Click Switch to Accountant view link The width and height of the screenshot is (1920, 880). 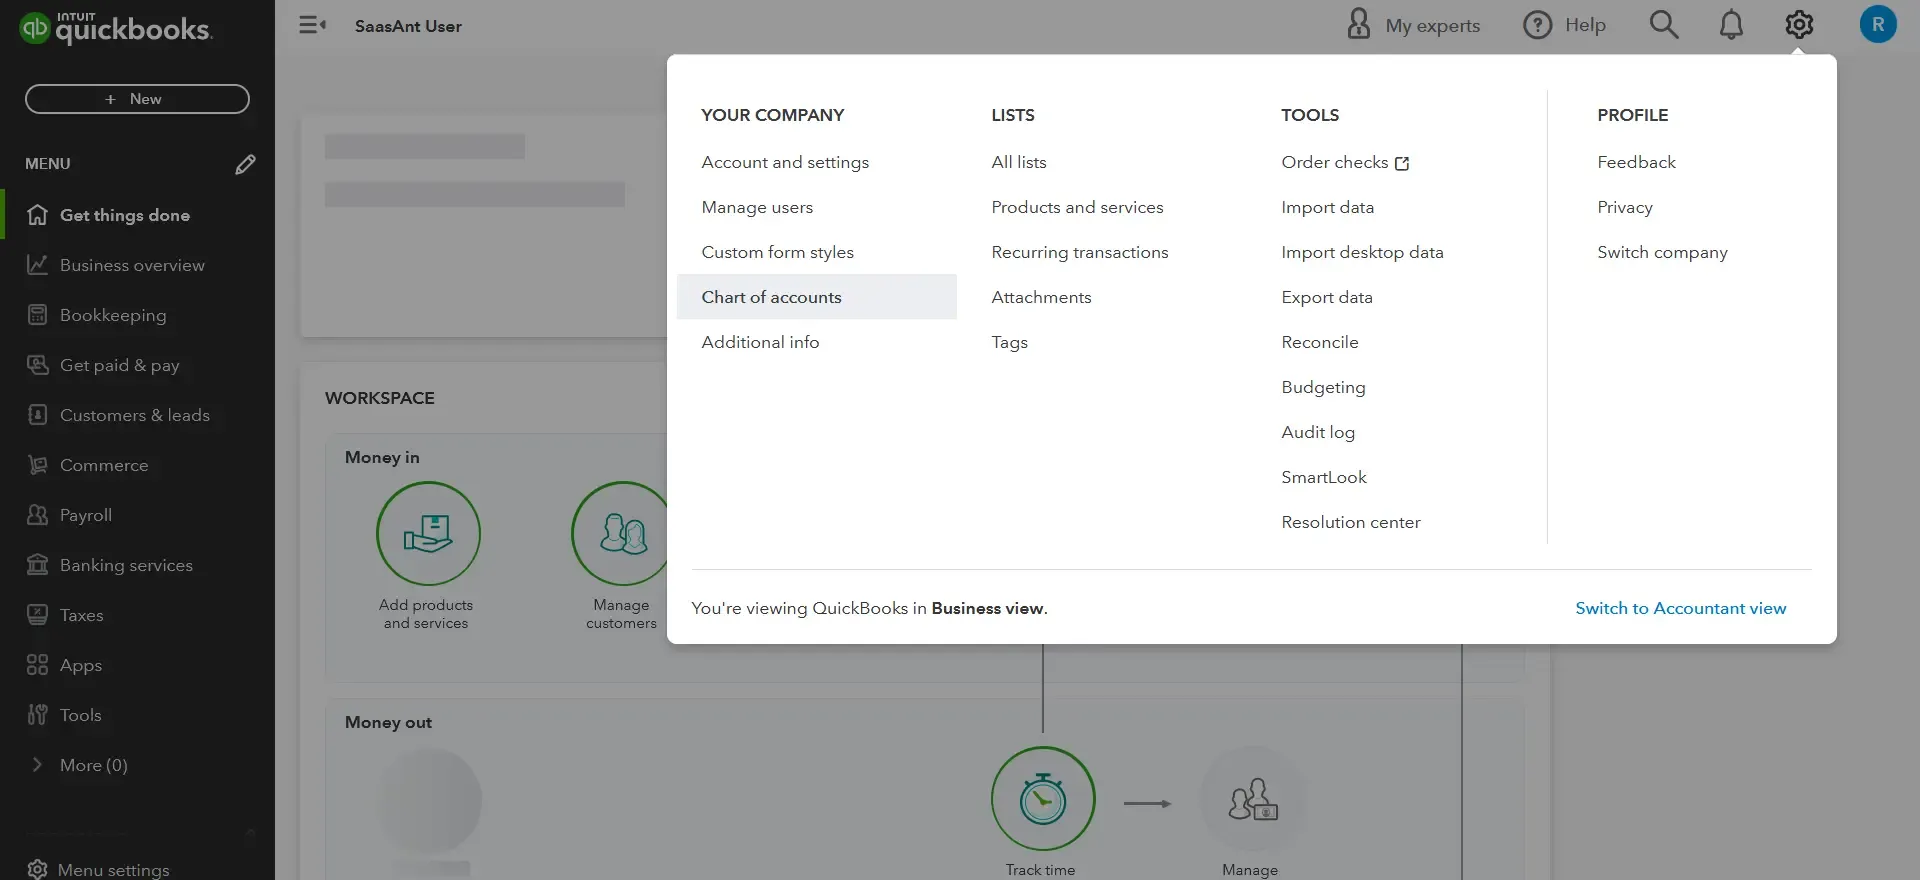click(1680, 608)
